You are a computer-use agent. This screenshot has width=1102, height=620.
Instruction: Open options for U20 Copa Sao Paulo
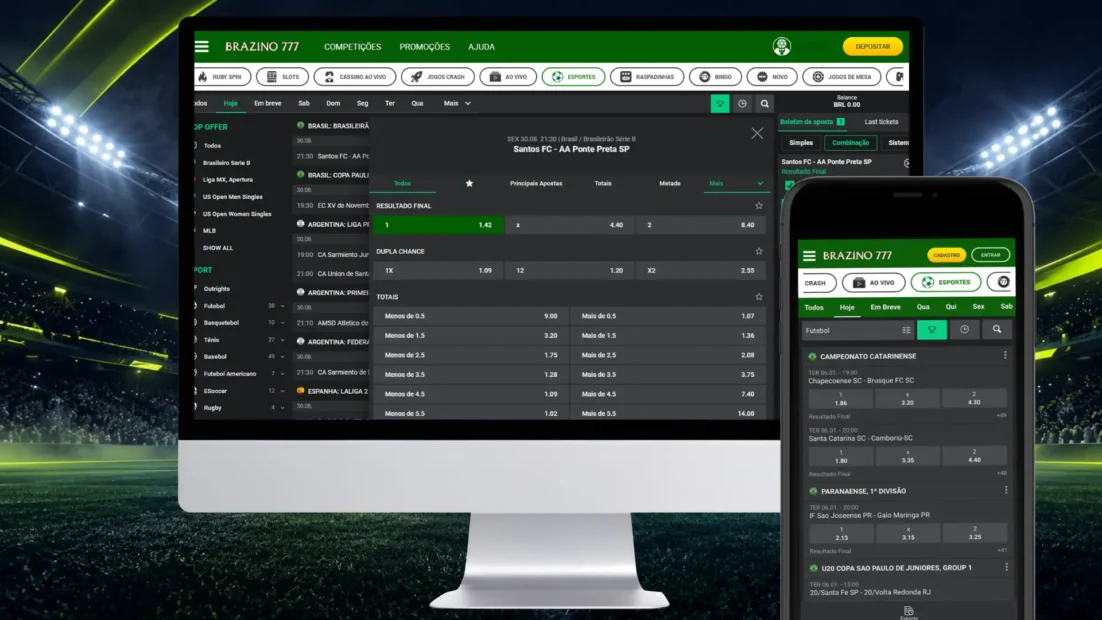pyautogui.click(x=1007, y=567)
